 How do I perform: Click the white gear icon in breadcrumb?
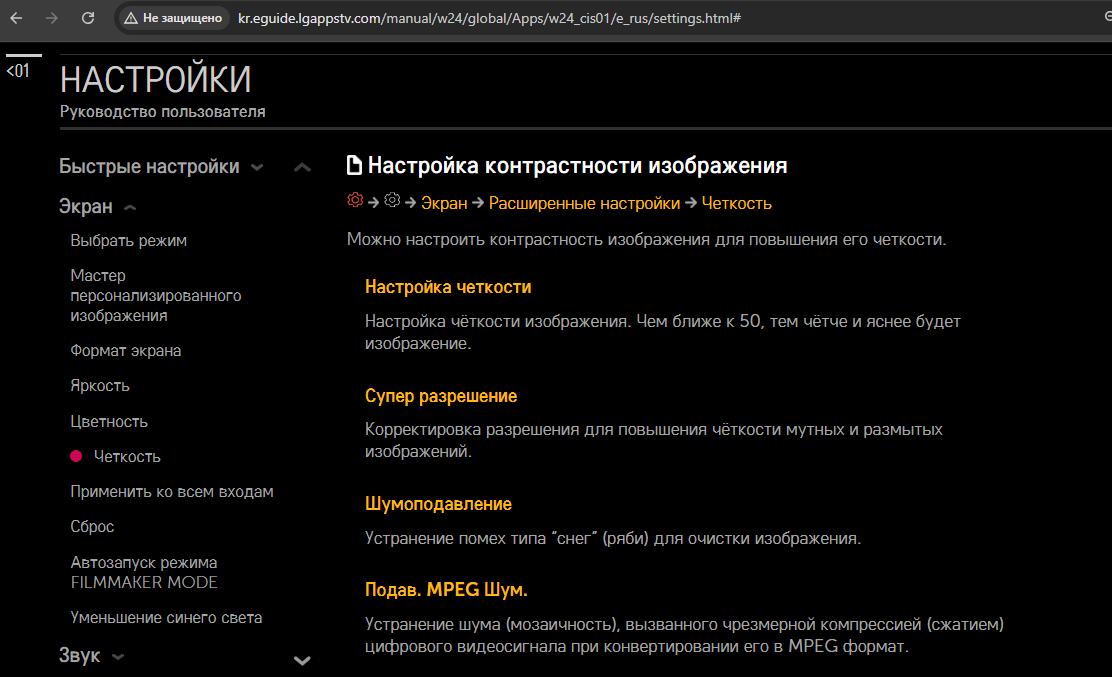[392, 201]
